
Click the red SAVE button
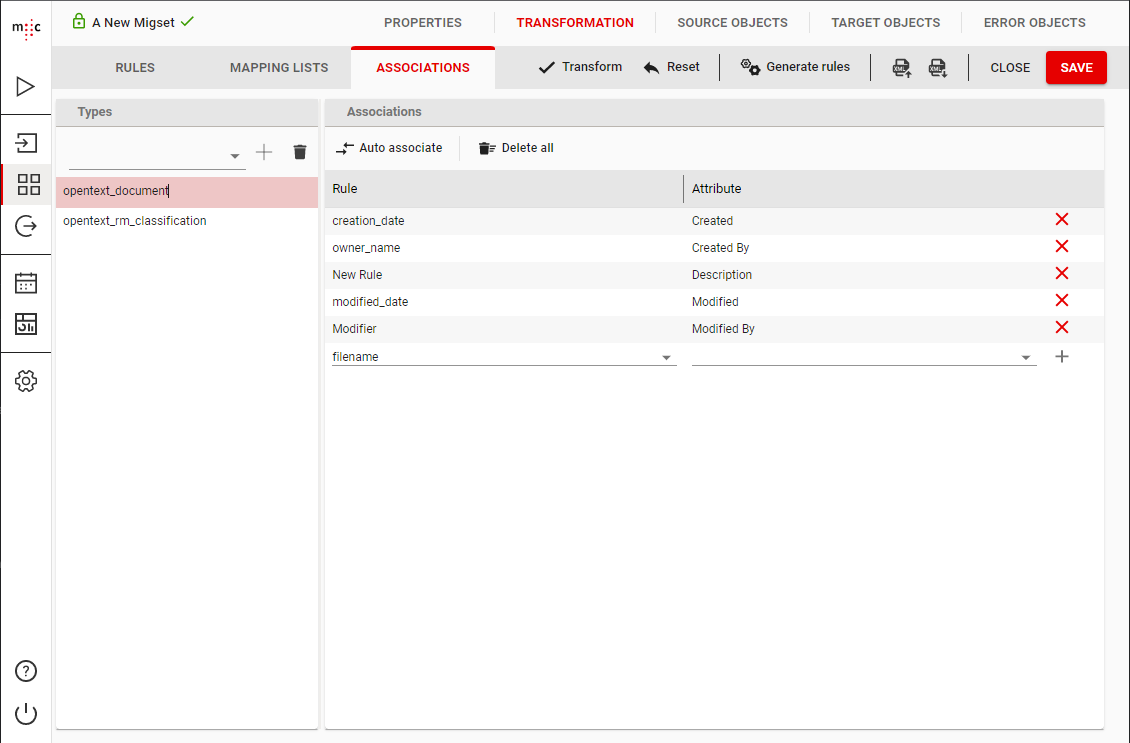click(x=1076, y=68)
